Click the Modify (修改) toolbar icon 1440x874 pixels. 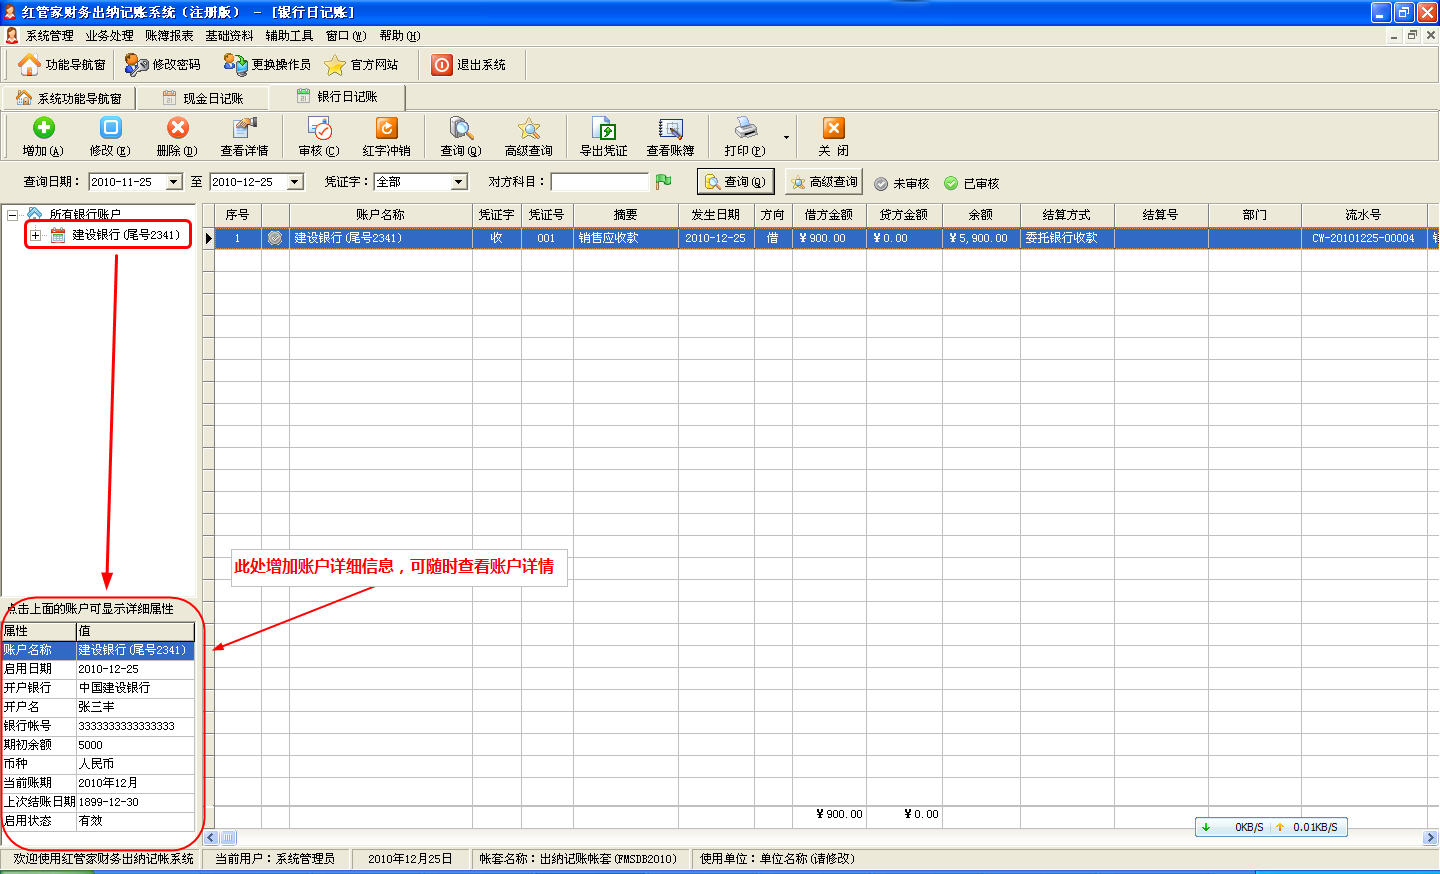point(110,129)
